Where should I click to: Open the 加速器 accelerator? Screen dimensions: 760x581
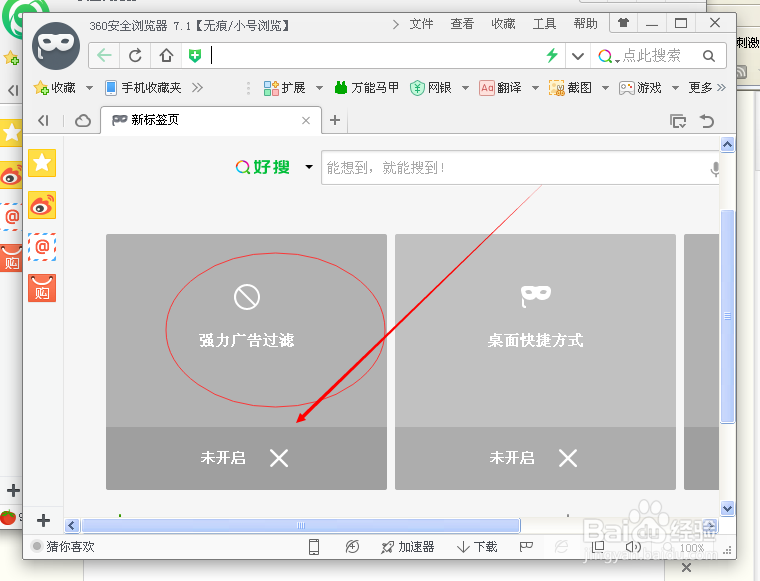click(408, 547)
